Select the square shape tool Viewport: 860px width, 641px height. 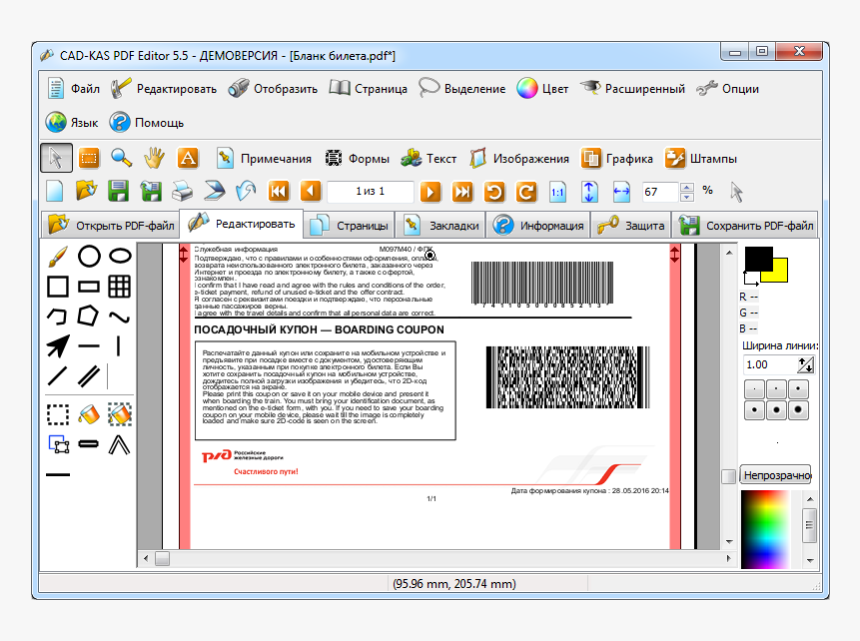point(58,287)
